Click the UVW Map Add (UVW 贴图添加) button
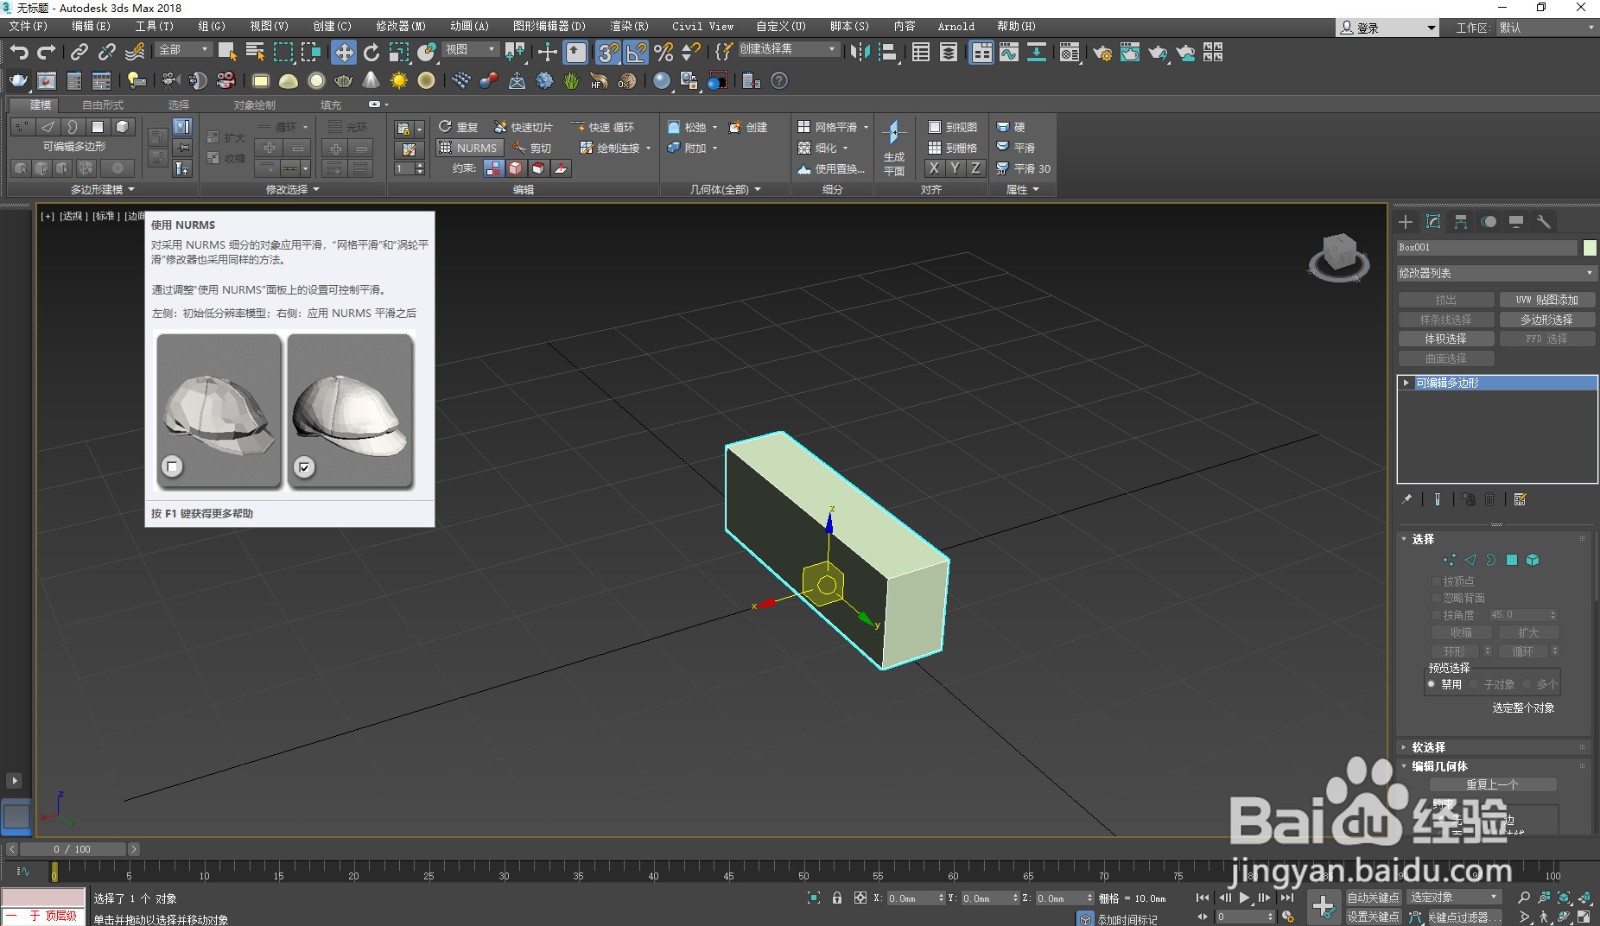Viewport: 1600px width, 926px height. (1547, 300)
